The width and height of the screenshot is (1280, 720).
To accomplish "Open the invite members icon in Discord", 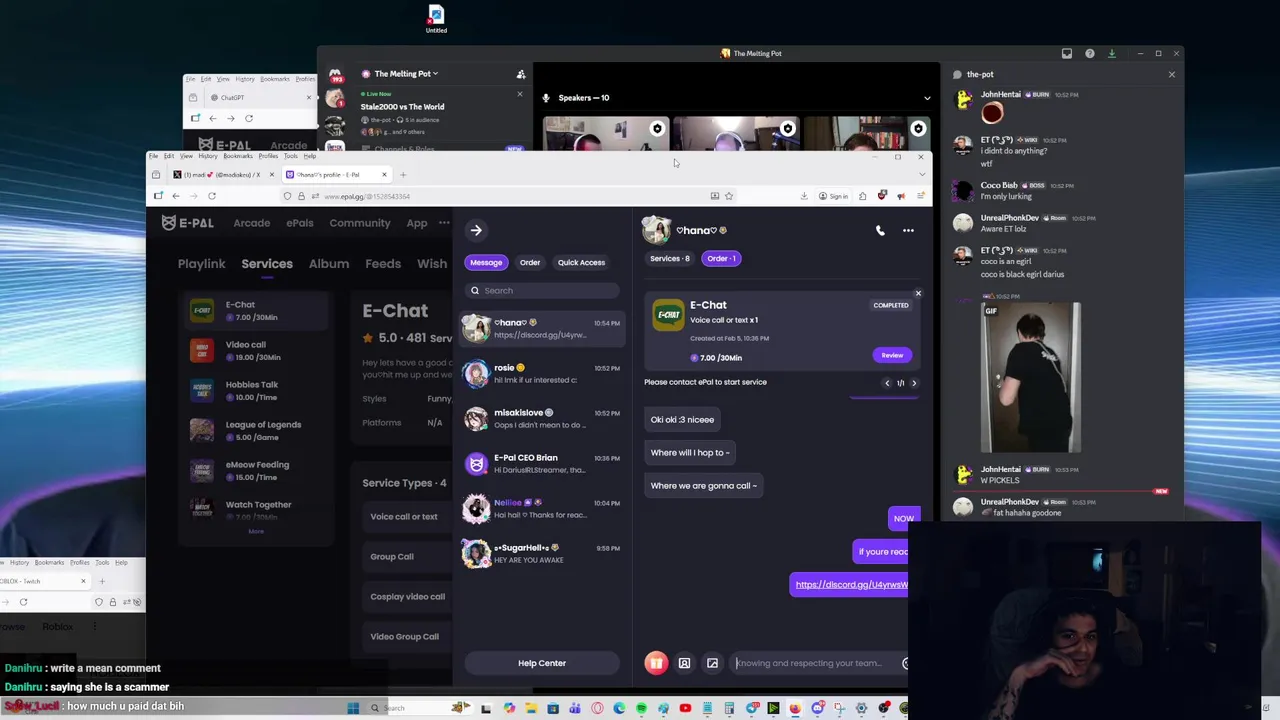I will (521, 74).
